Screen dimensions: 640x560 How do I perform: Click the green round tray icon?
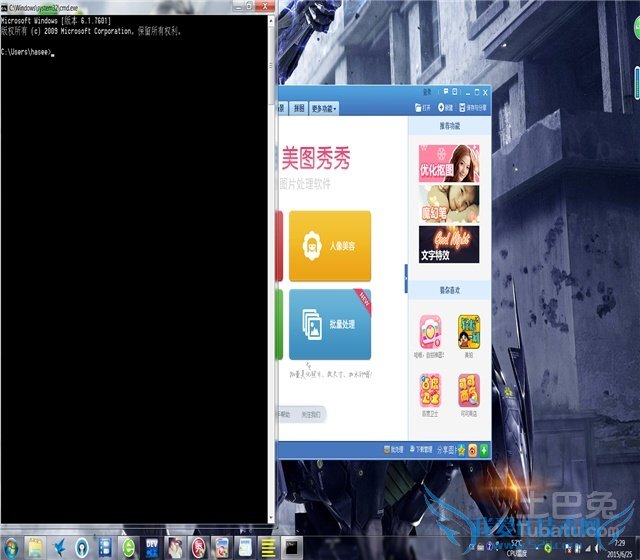point(548,548)
